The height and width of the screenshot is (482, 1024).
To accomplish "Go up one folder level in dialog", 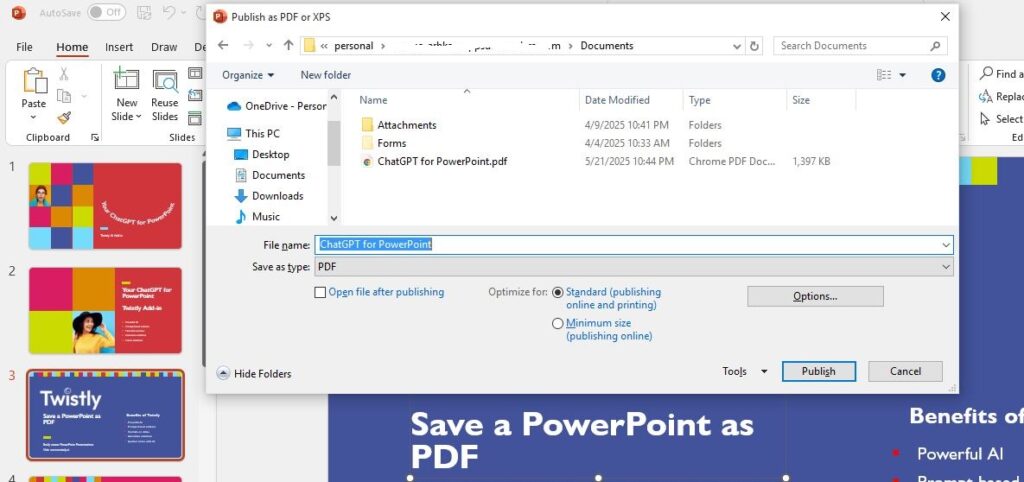I will pos(289,46).
